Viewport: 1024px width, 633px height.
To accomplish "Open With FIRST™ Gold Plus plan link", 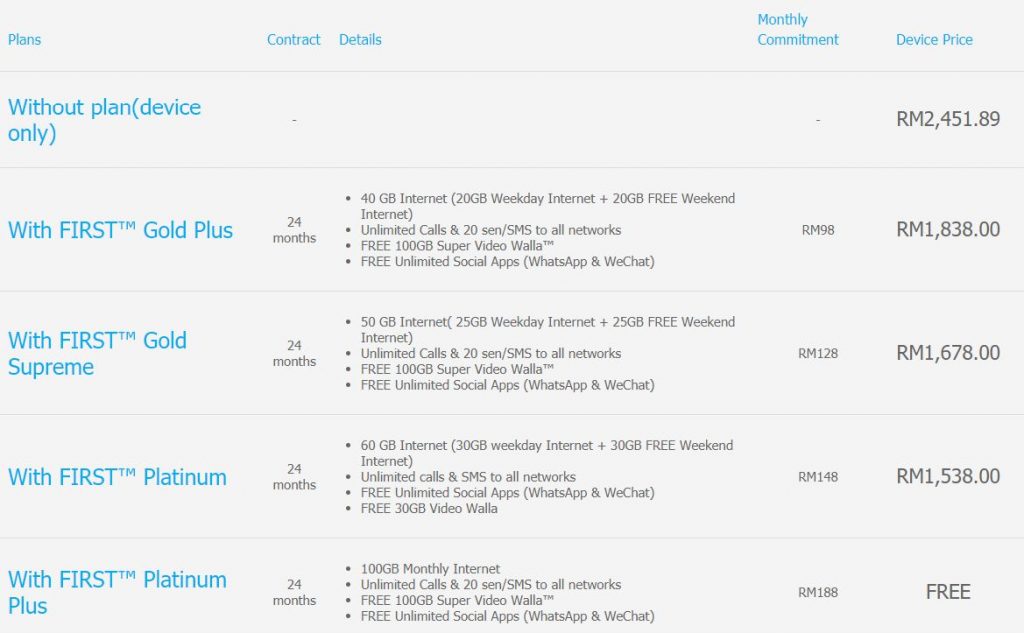I will 120,230.
